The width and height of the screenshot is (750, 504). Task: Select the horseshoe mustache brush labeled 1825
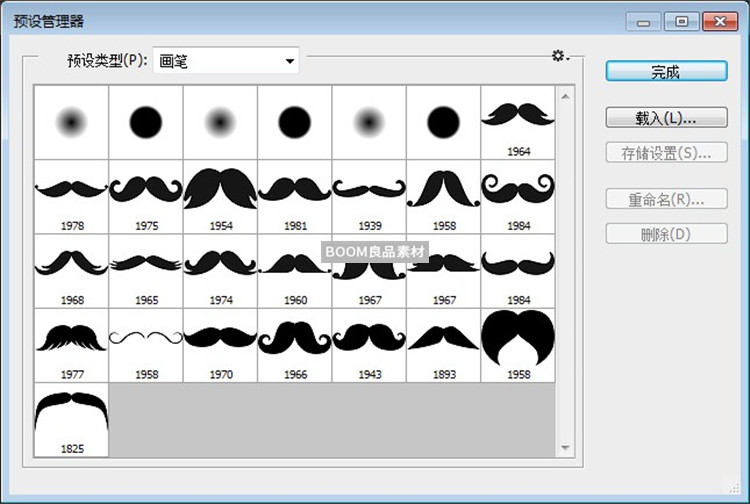point(71,420)
